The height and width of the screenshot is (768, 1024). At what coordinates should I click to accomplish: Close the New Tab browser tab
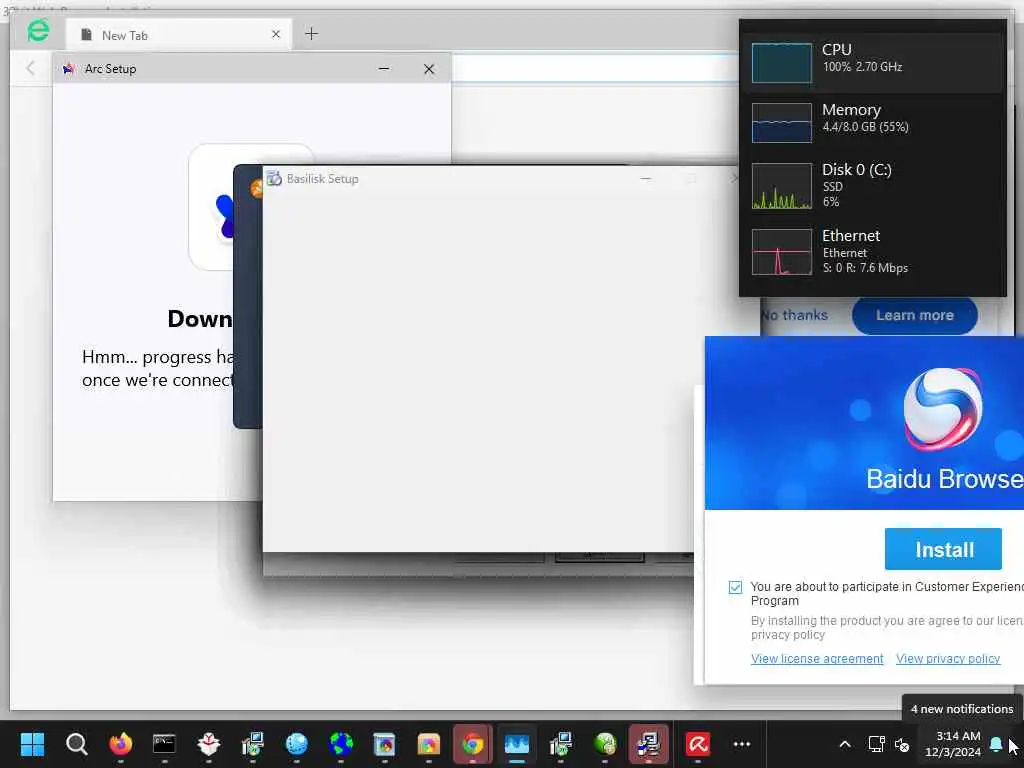[x=276, y=35]
